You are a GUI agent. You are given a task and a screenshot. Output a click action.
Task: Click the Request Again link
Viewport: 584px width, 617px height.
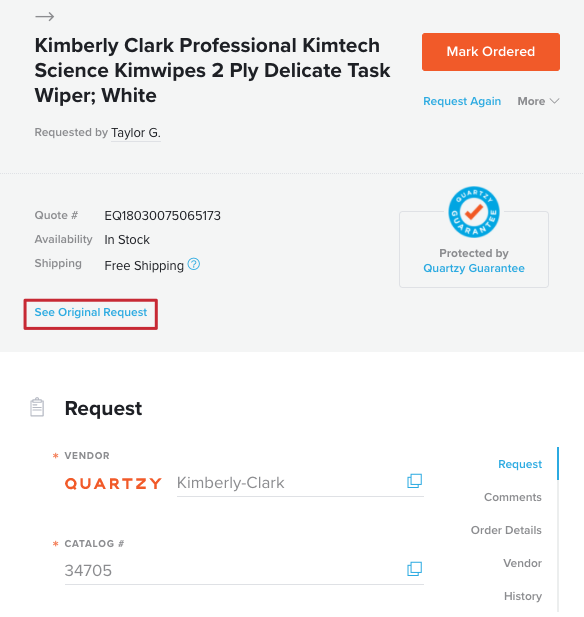[x=462, y=101]
